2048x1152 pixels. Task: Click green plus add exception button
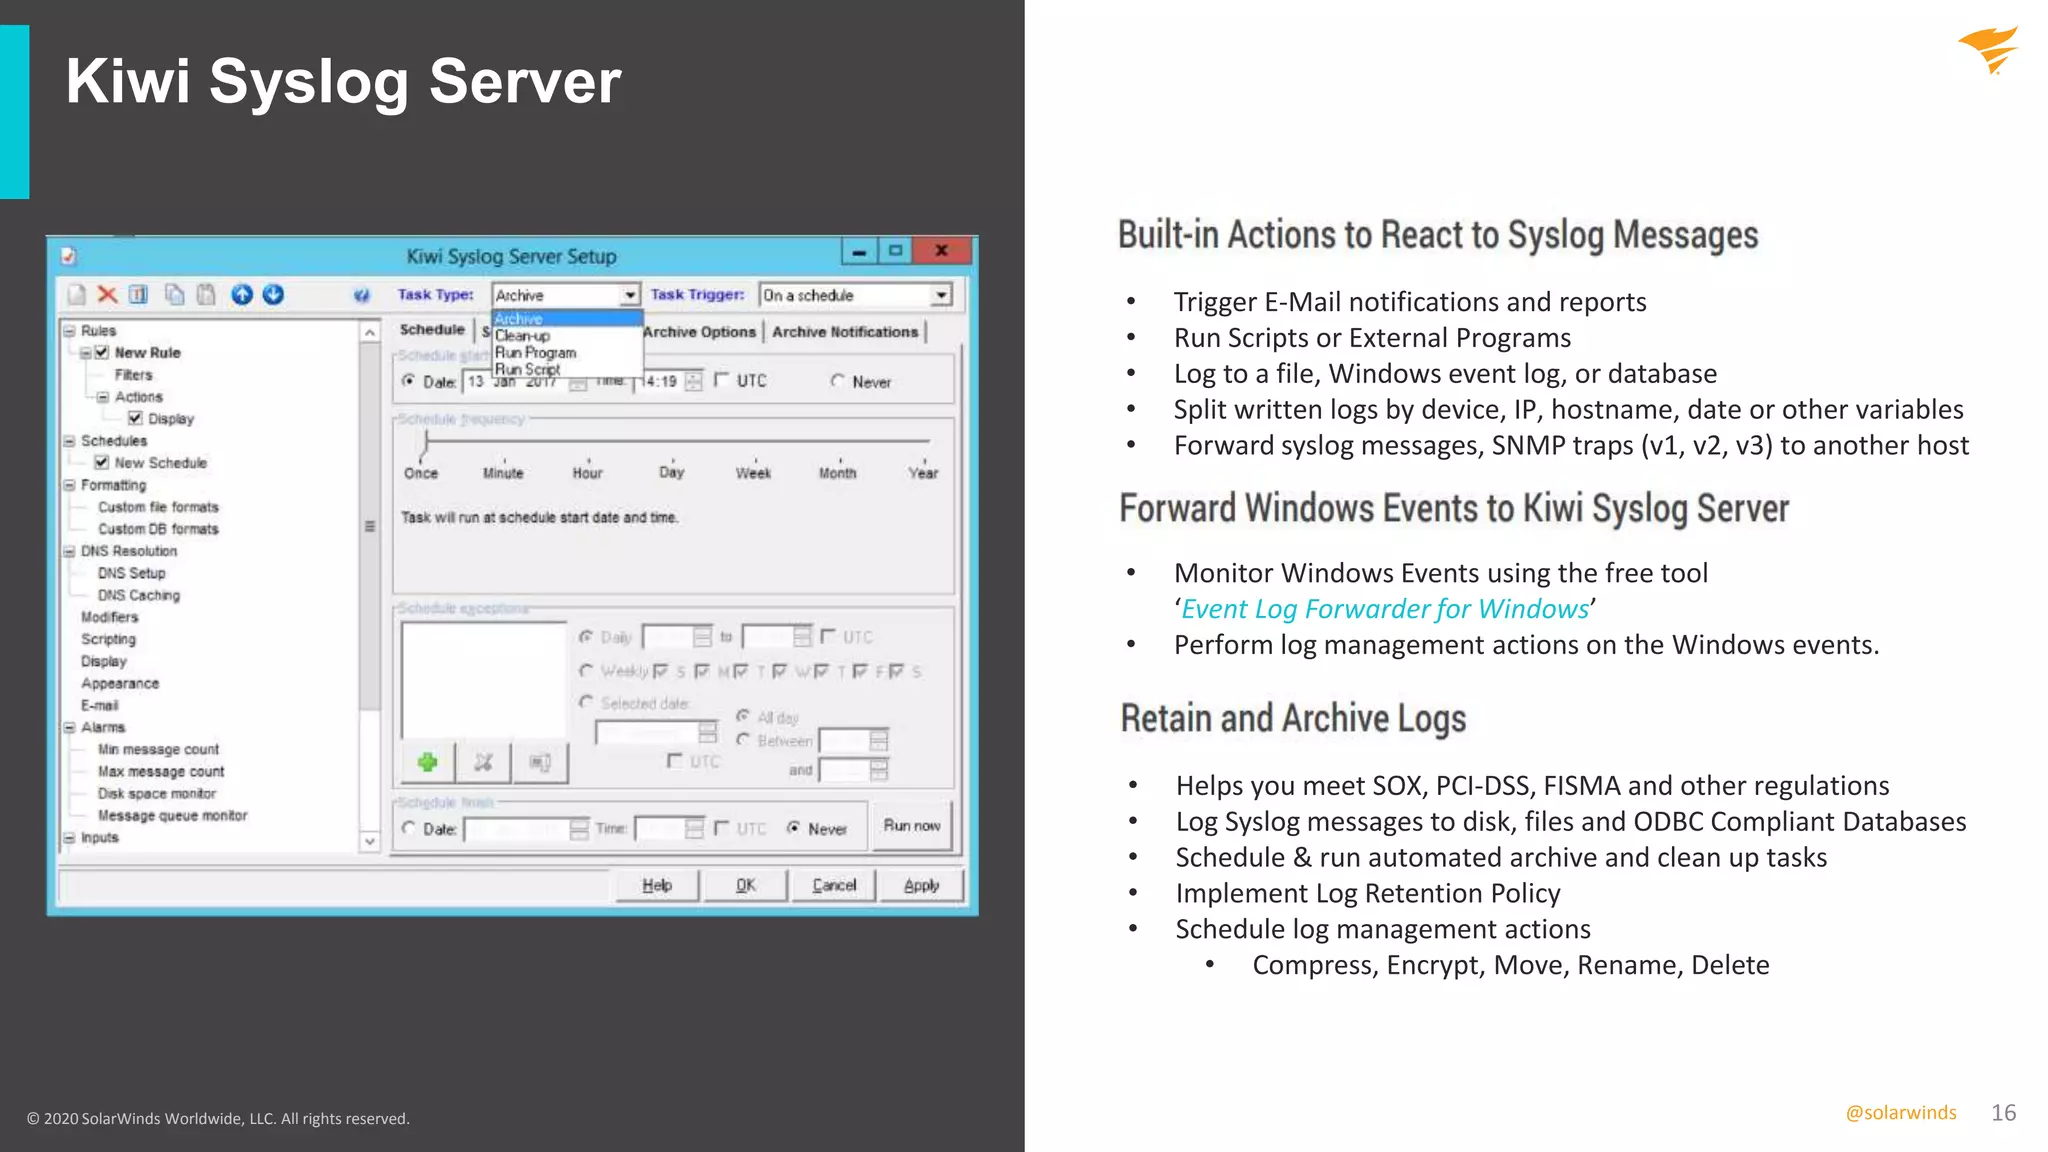pos(428,763)
